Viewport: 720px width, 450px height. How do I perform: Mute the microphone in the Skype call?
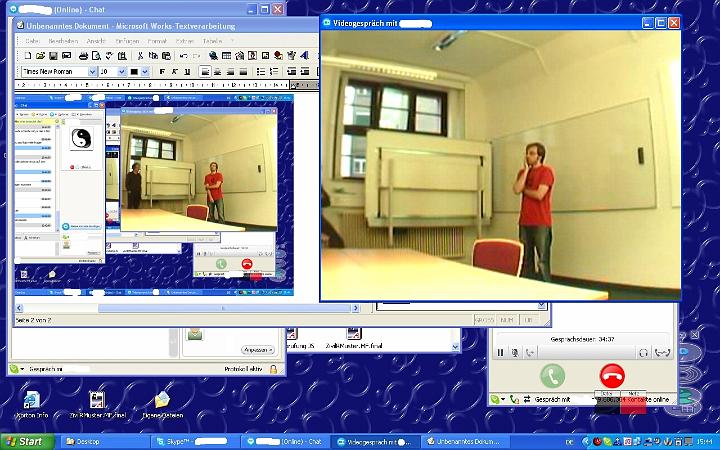(515, 353)
